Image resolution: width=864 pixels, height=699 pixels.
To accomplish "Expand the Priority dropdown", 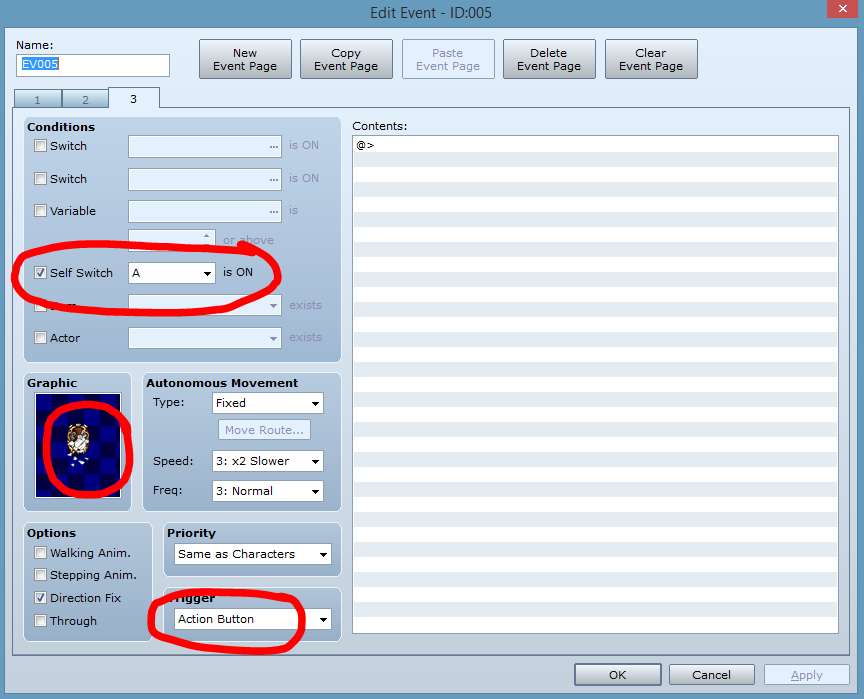I will tap(251, 554).
